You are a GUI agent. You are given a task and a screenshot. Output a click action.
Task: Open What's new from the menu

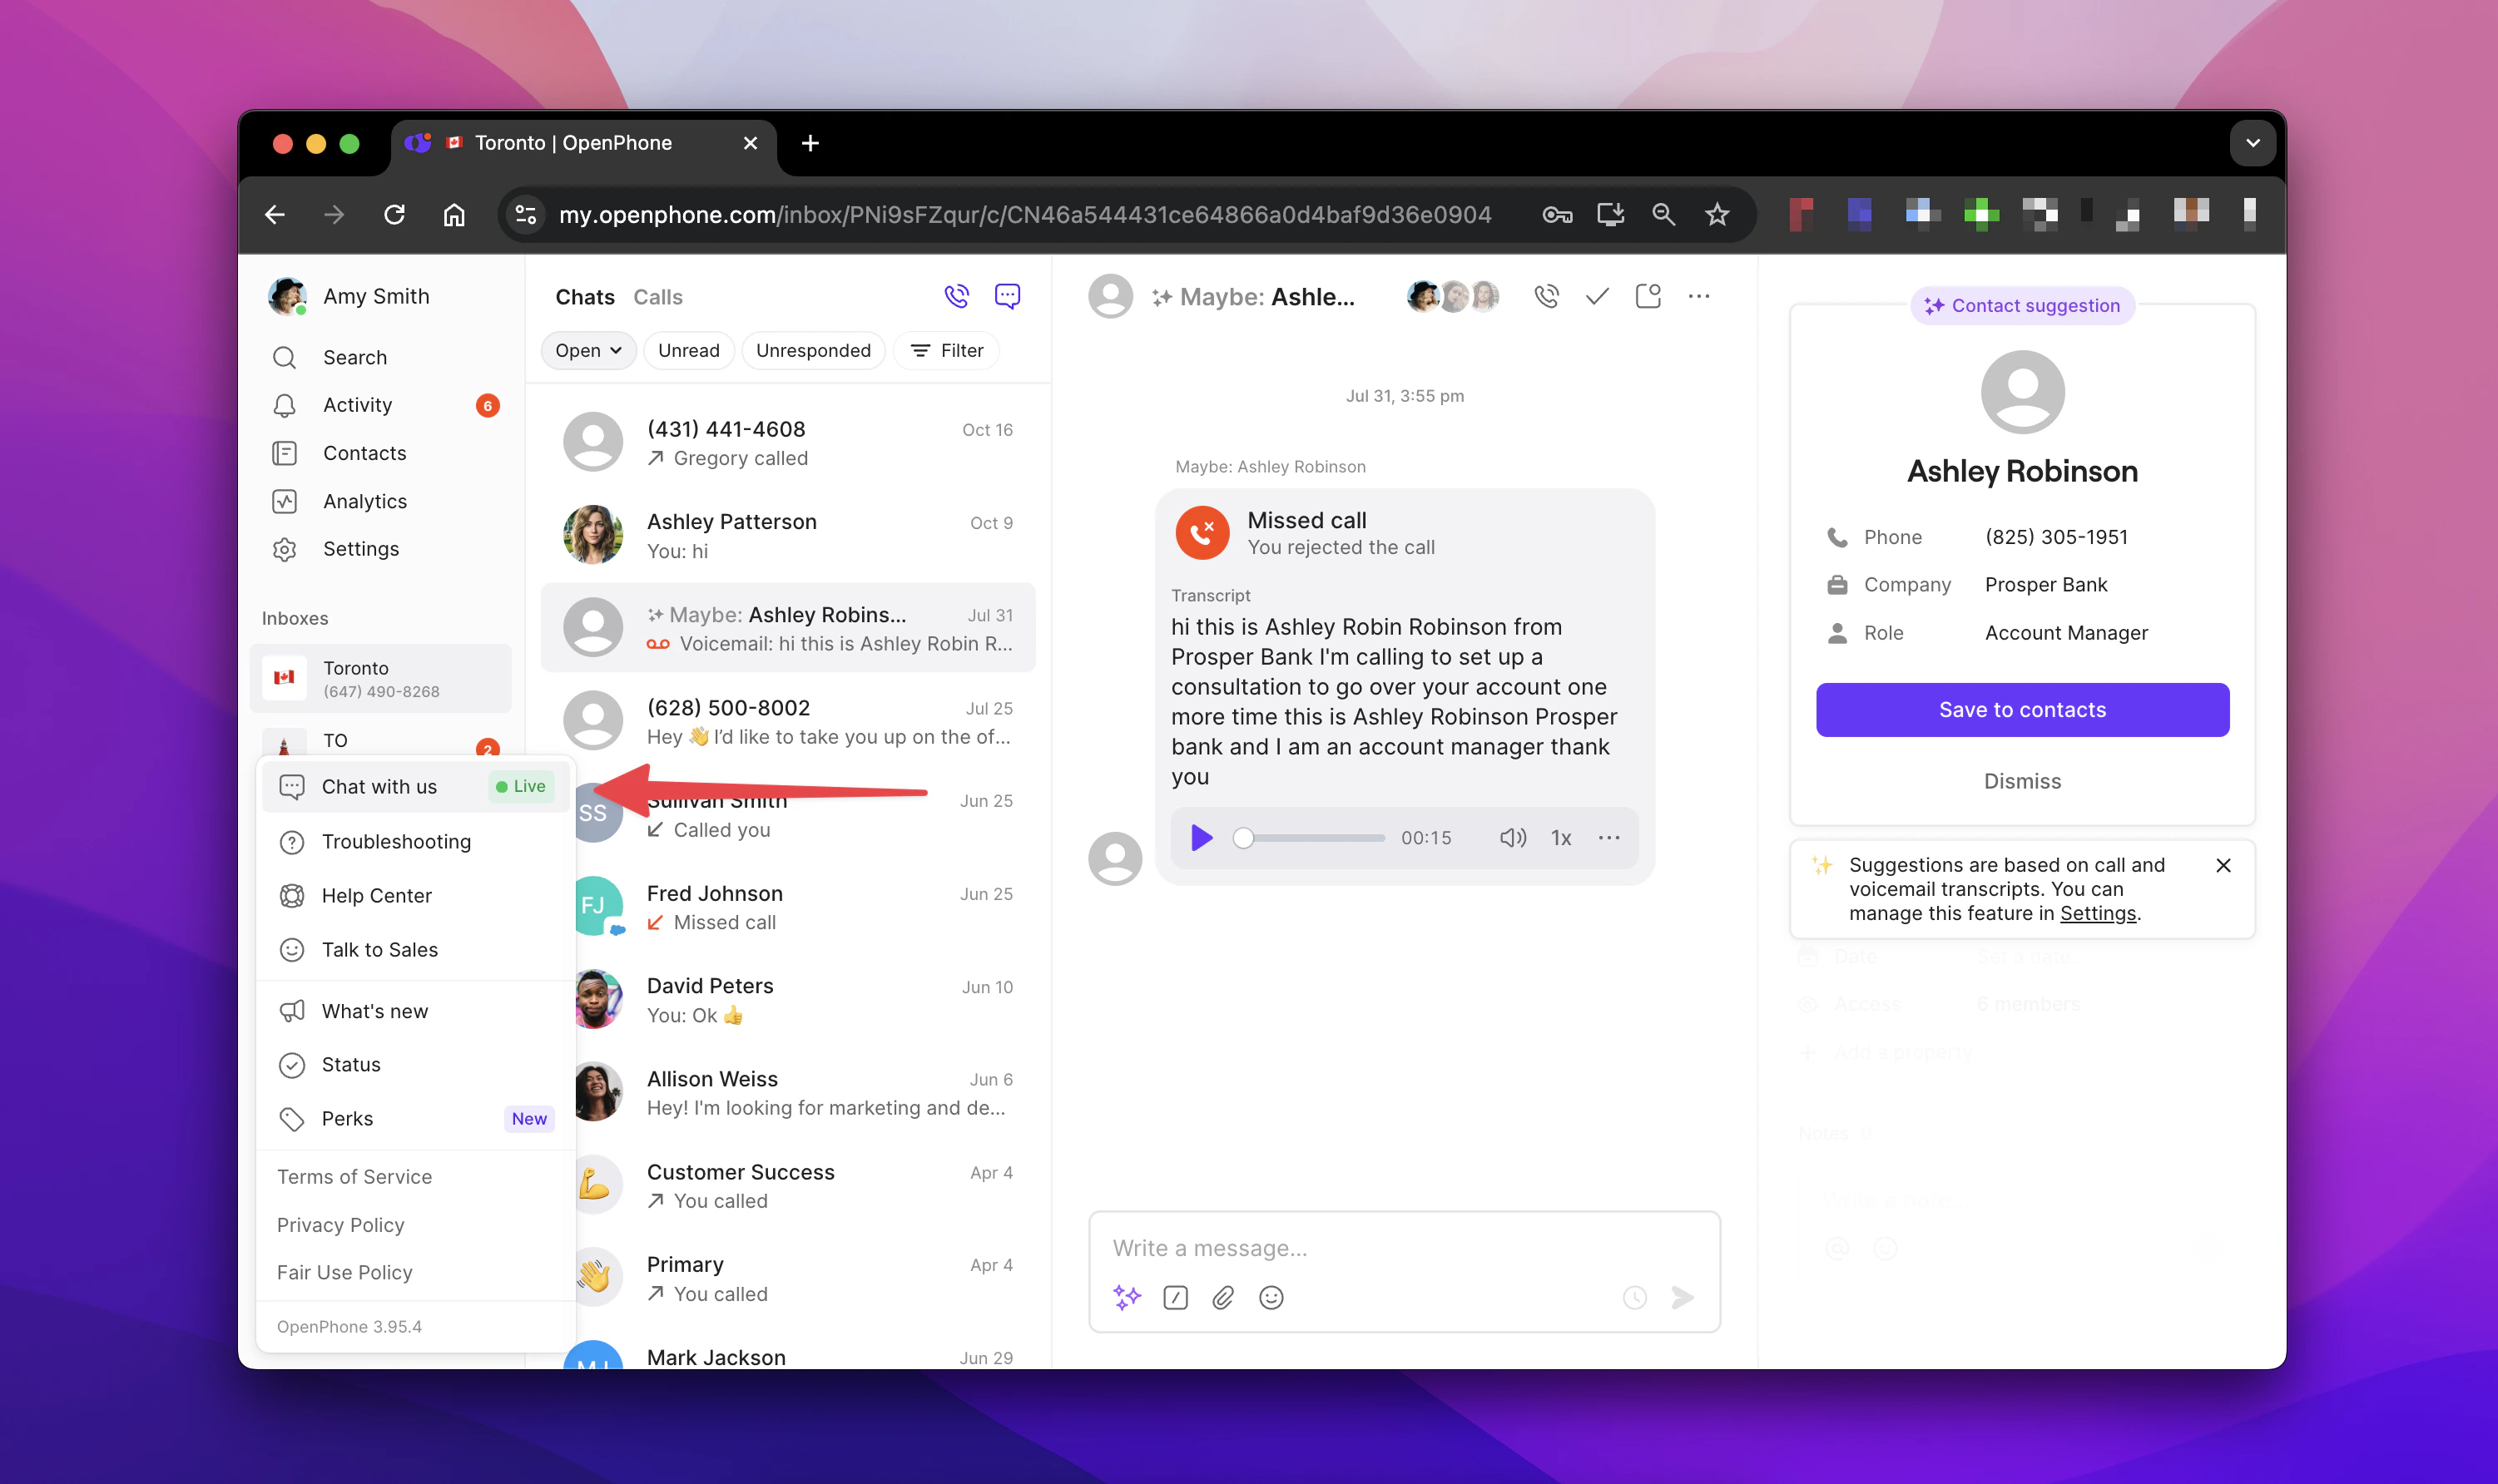click(374, 1010)
